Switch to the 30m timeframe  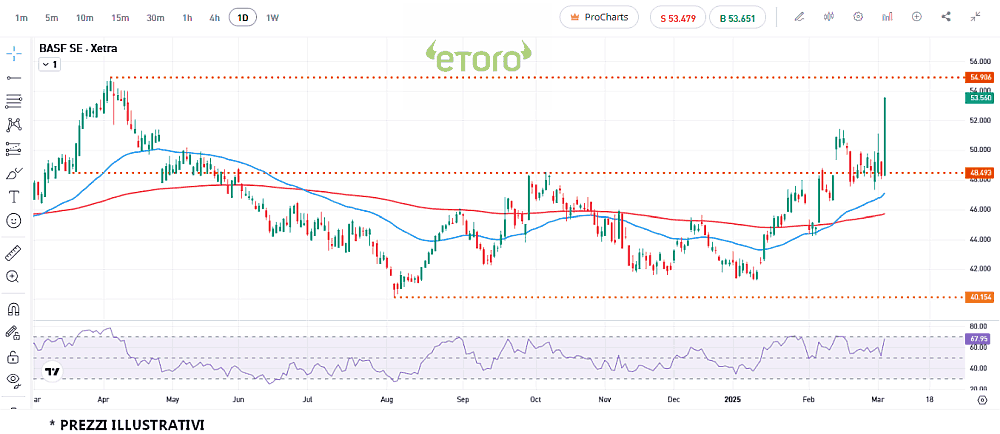[155, 18]
